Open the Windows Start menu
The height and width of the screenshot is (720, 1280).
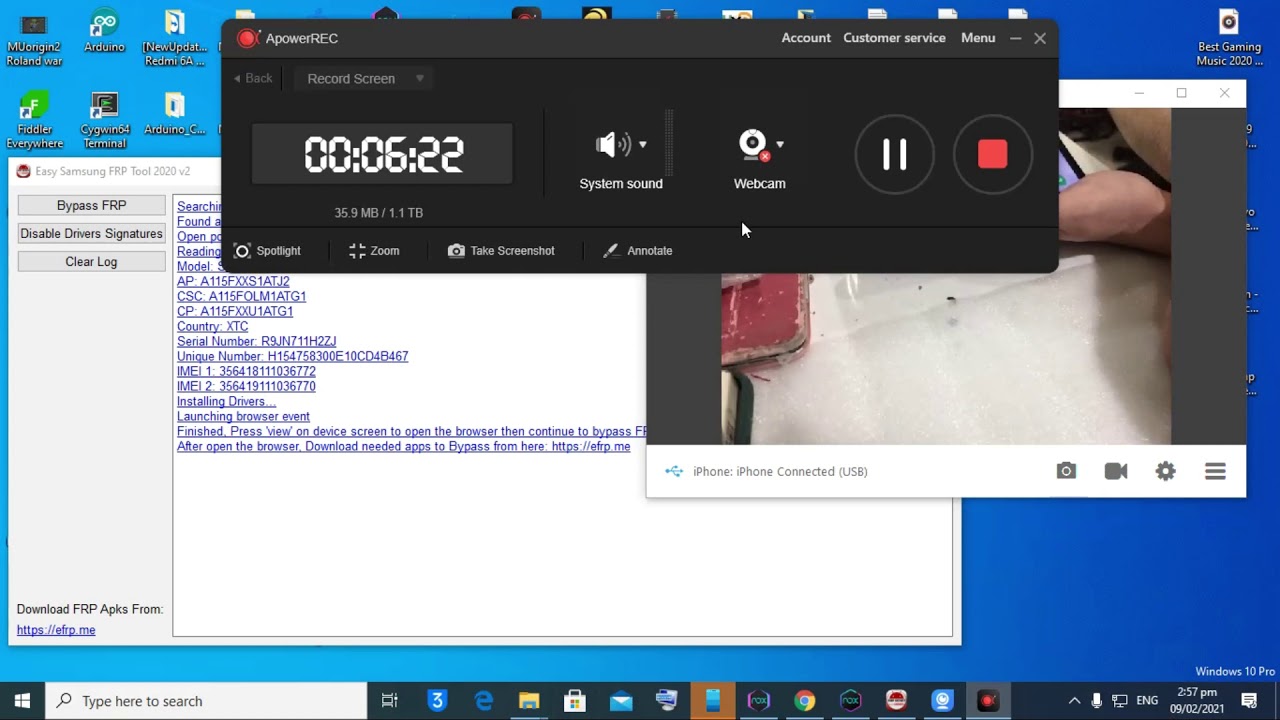pyautogui.click(x=23, y=701)
